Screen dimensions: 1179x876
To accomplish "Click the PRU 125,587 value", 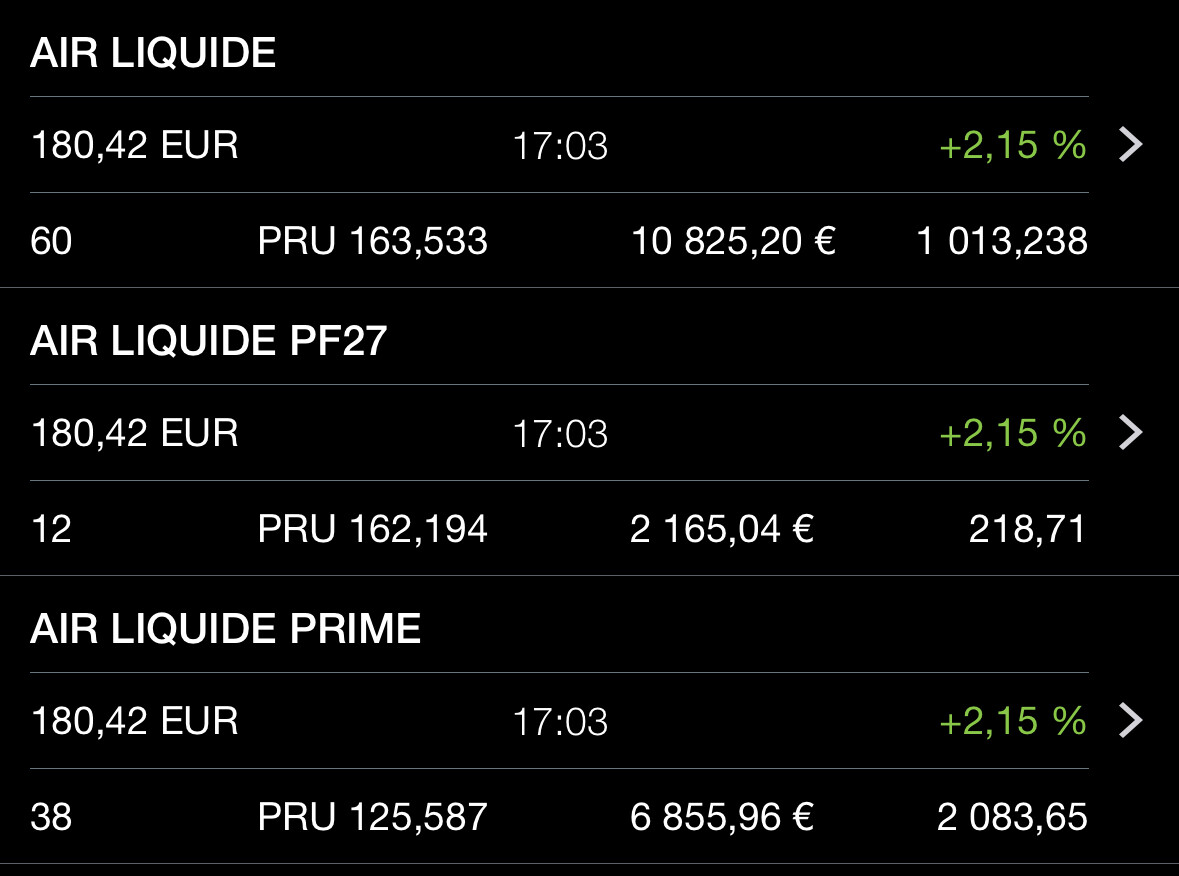I will coord(372,817).
